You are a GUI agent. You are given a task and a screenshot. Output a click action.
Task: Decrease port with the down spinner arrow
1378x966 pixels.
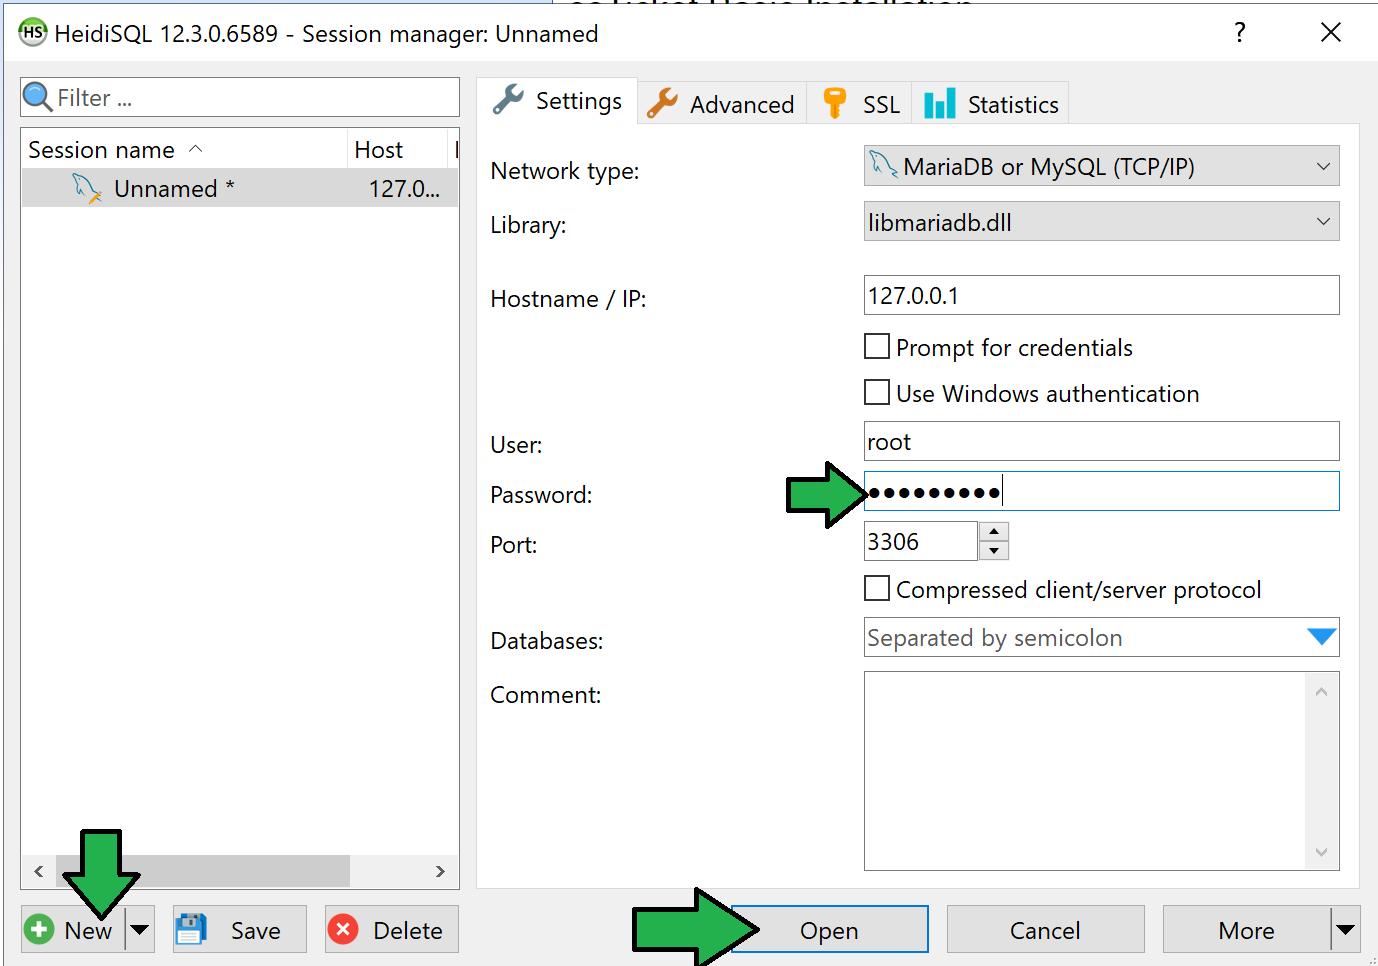pyautogui.click(x=994, y=551)
